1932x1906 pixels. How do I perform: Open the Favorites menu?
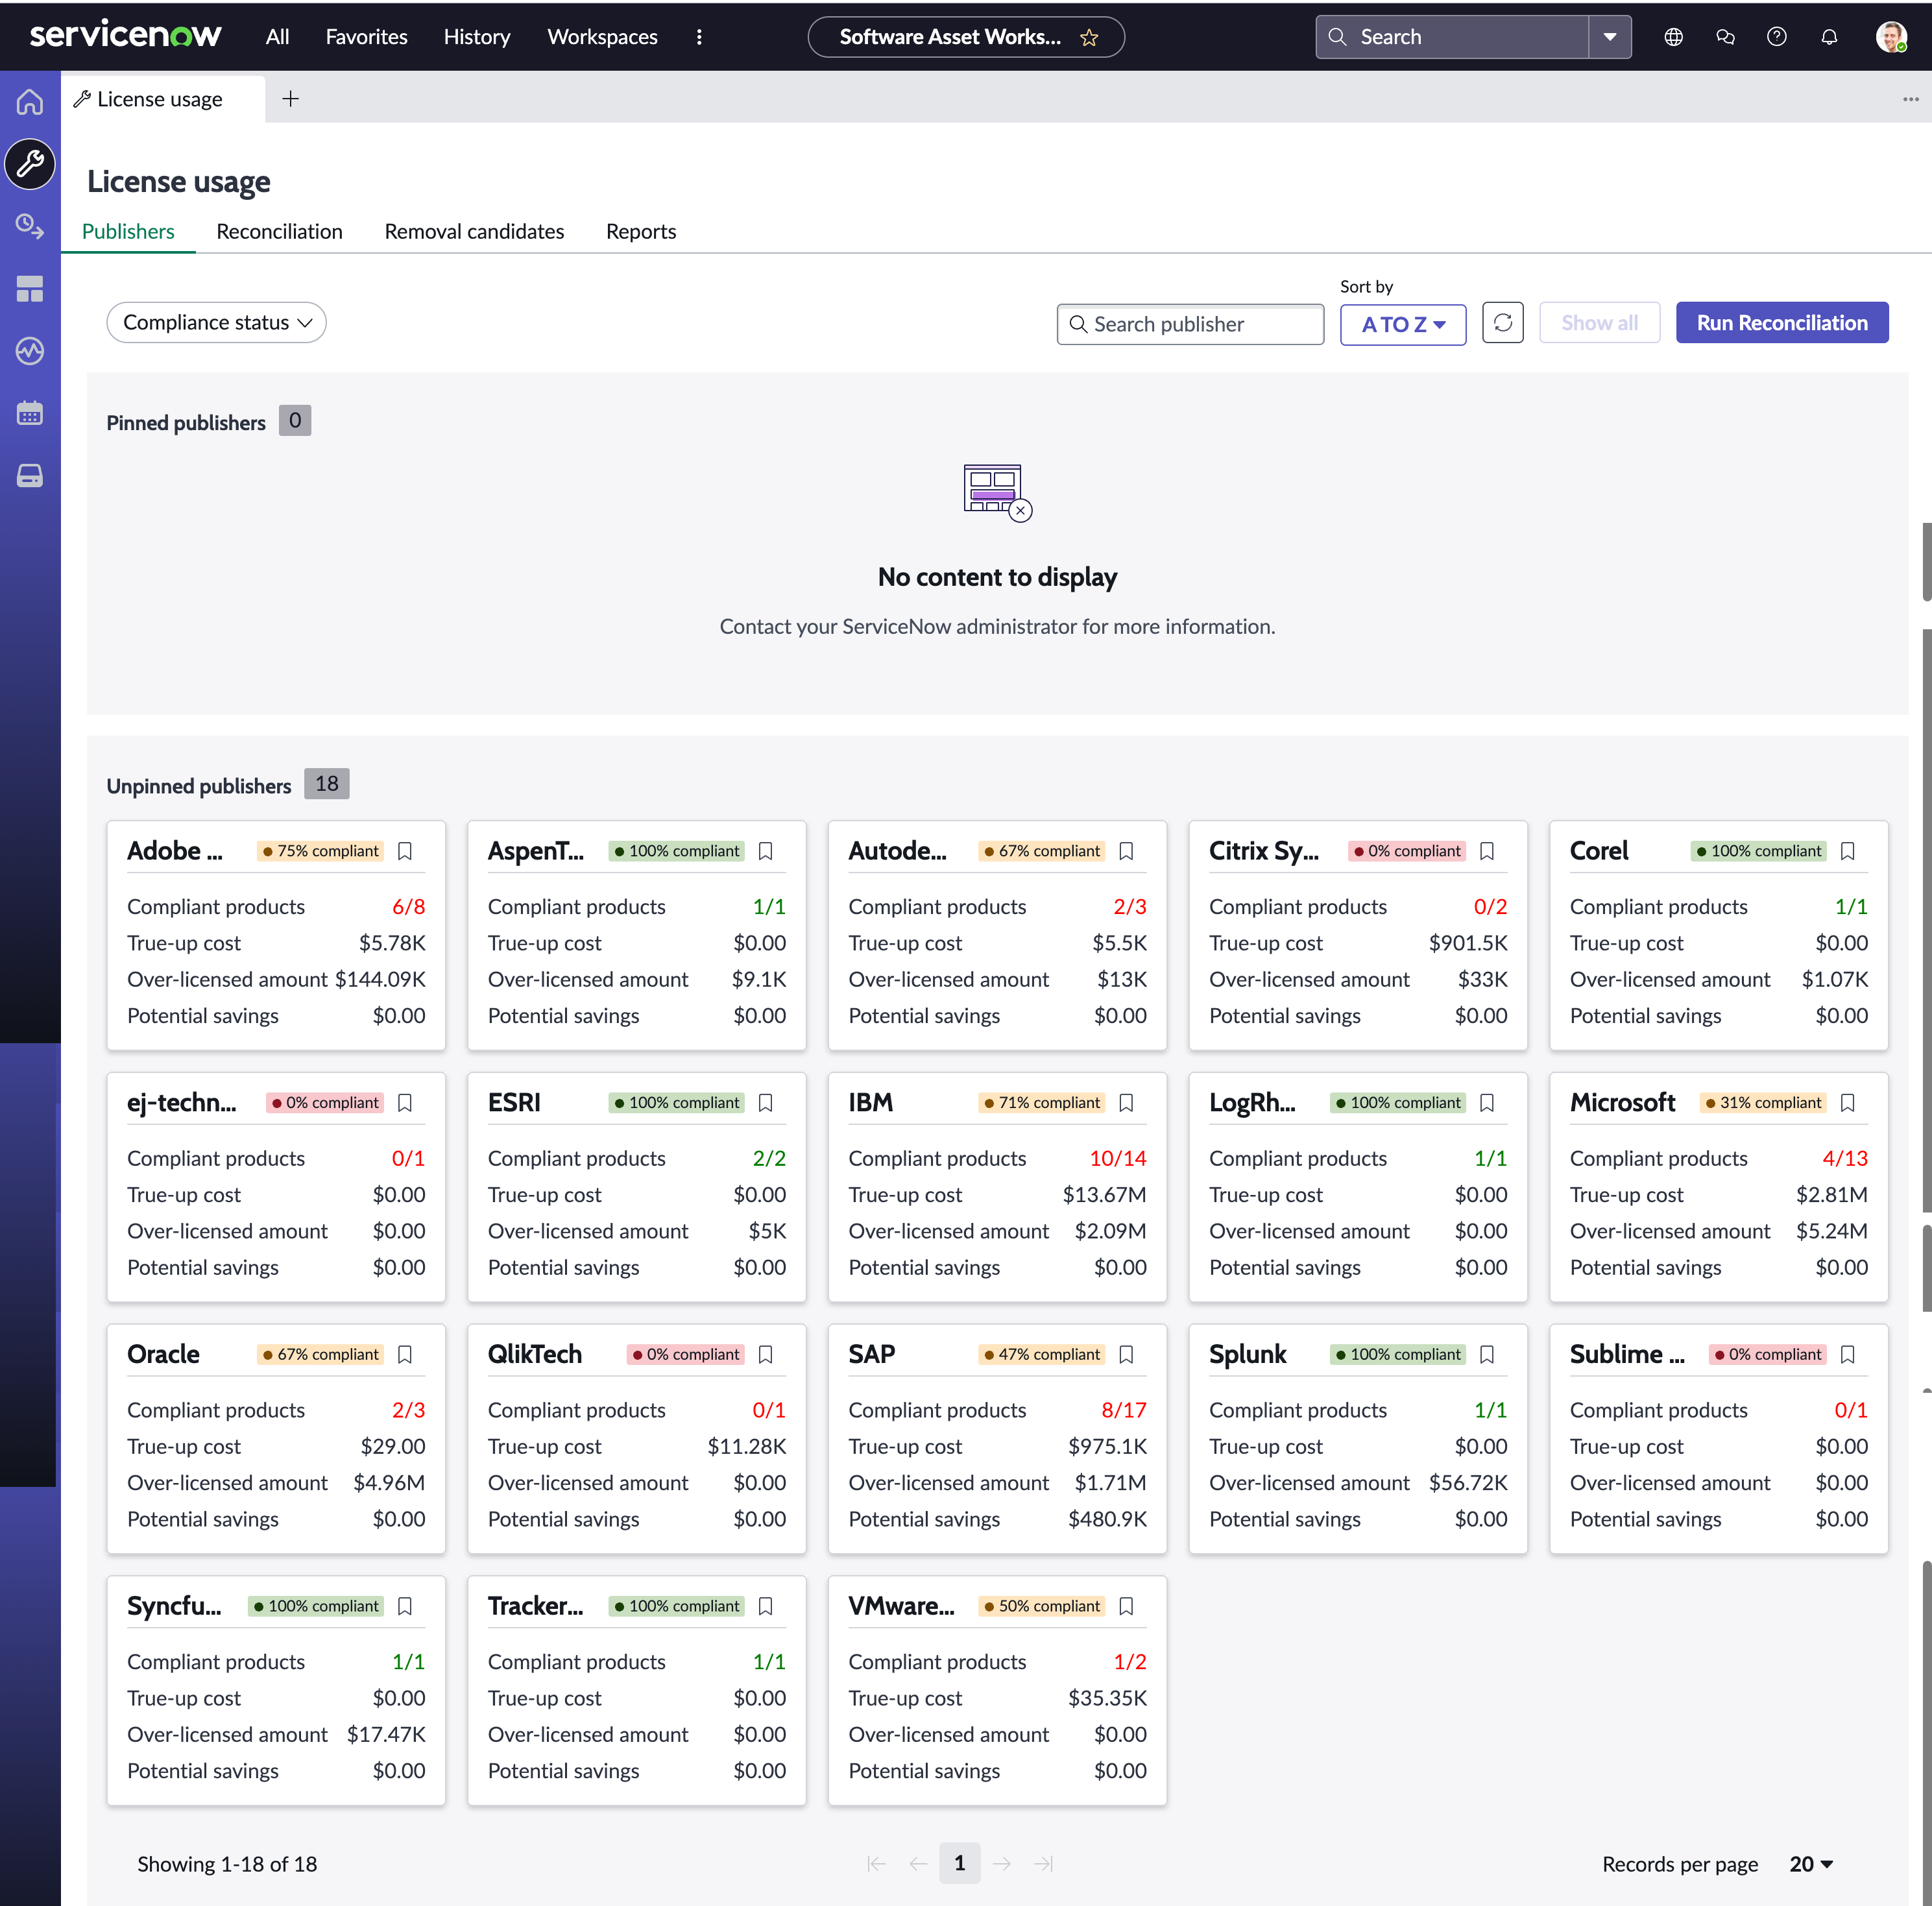(x=367, y=37)
